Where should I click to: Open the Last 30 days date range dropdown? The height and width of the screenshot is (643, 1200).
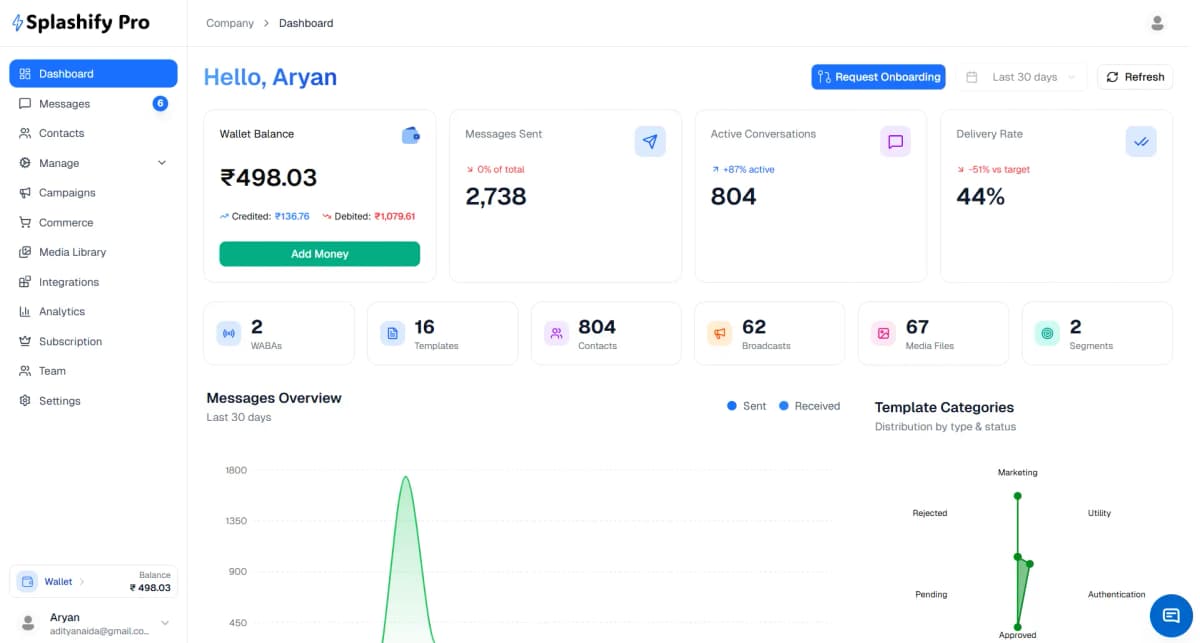(1022, 77)
